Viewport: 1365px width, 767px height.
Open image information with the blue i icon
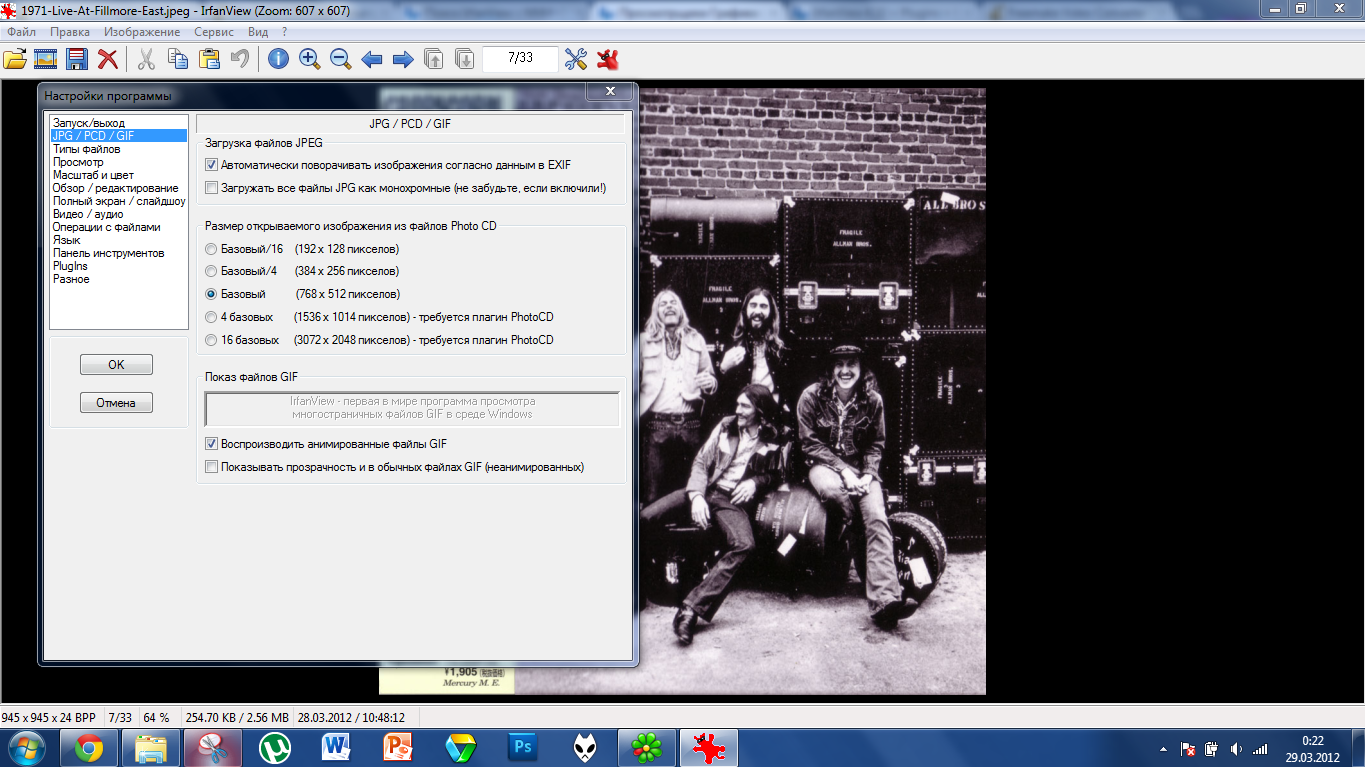(x=278, y=59)
